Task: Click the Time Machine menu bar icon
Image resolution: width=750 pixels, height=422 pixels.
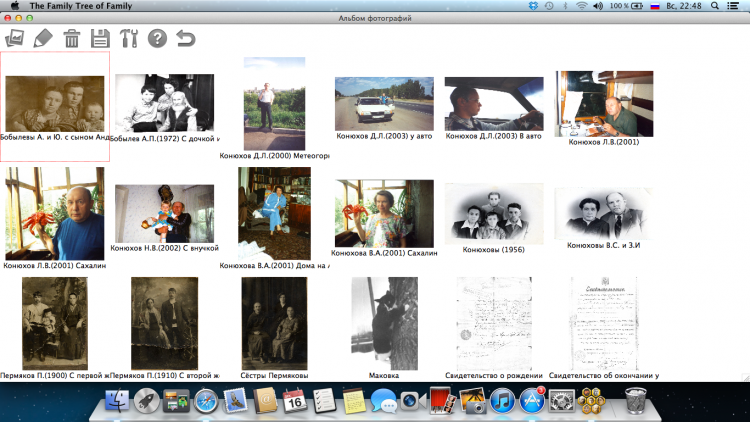Action: pyautogui.click(x=549, y=6)
